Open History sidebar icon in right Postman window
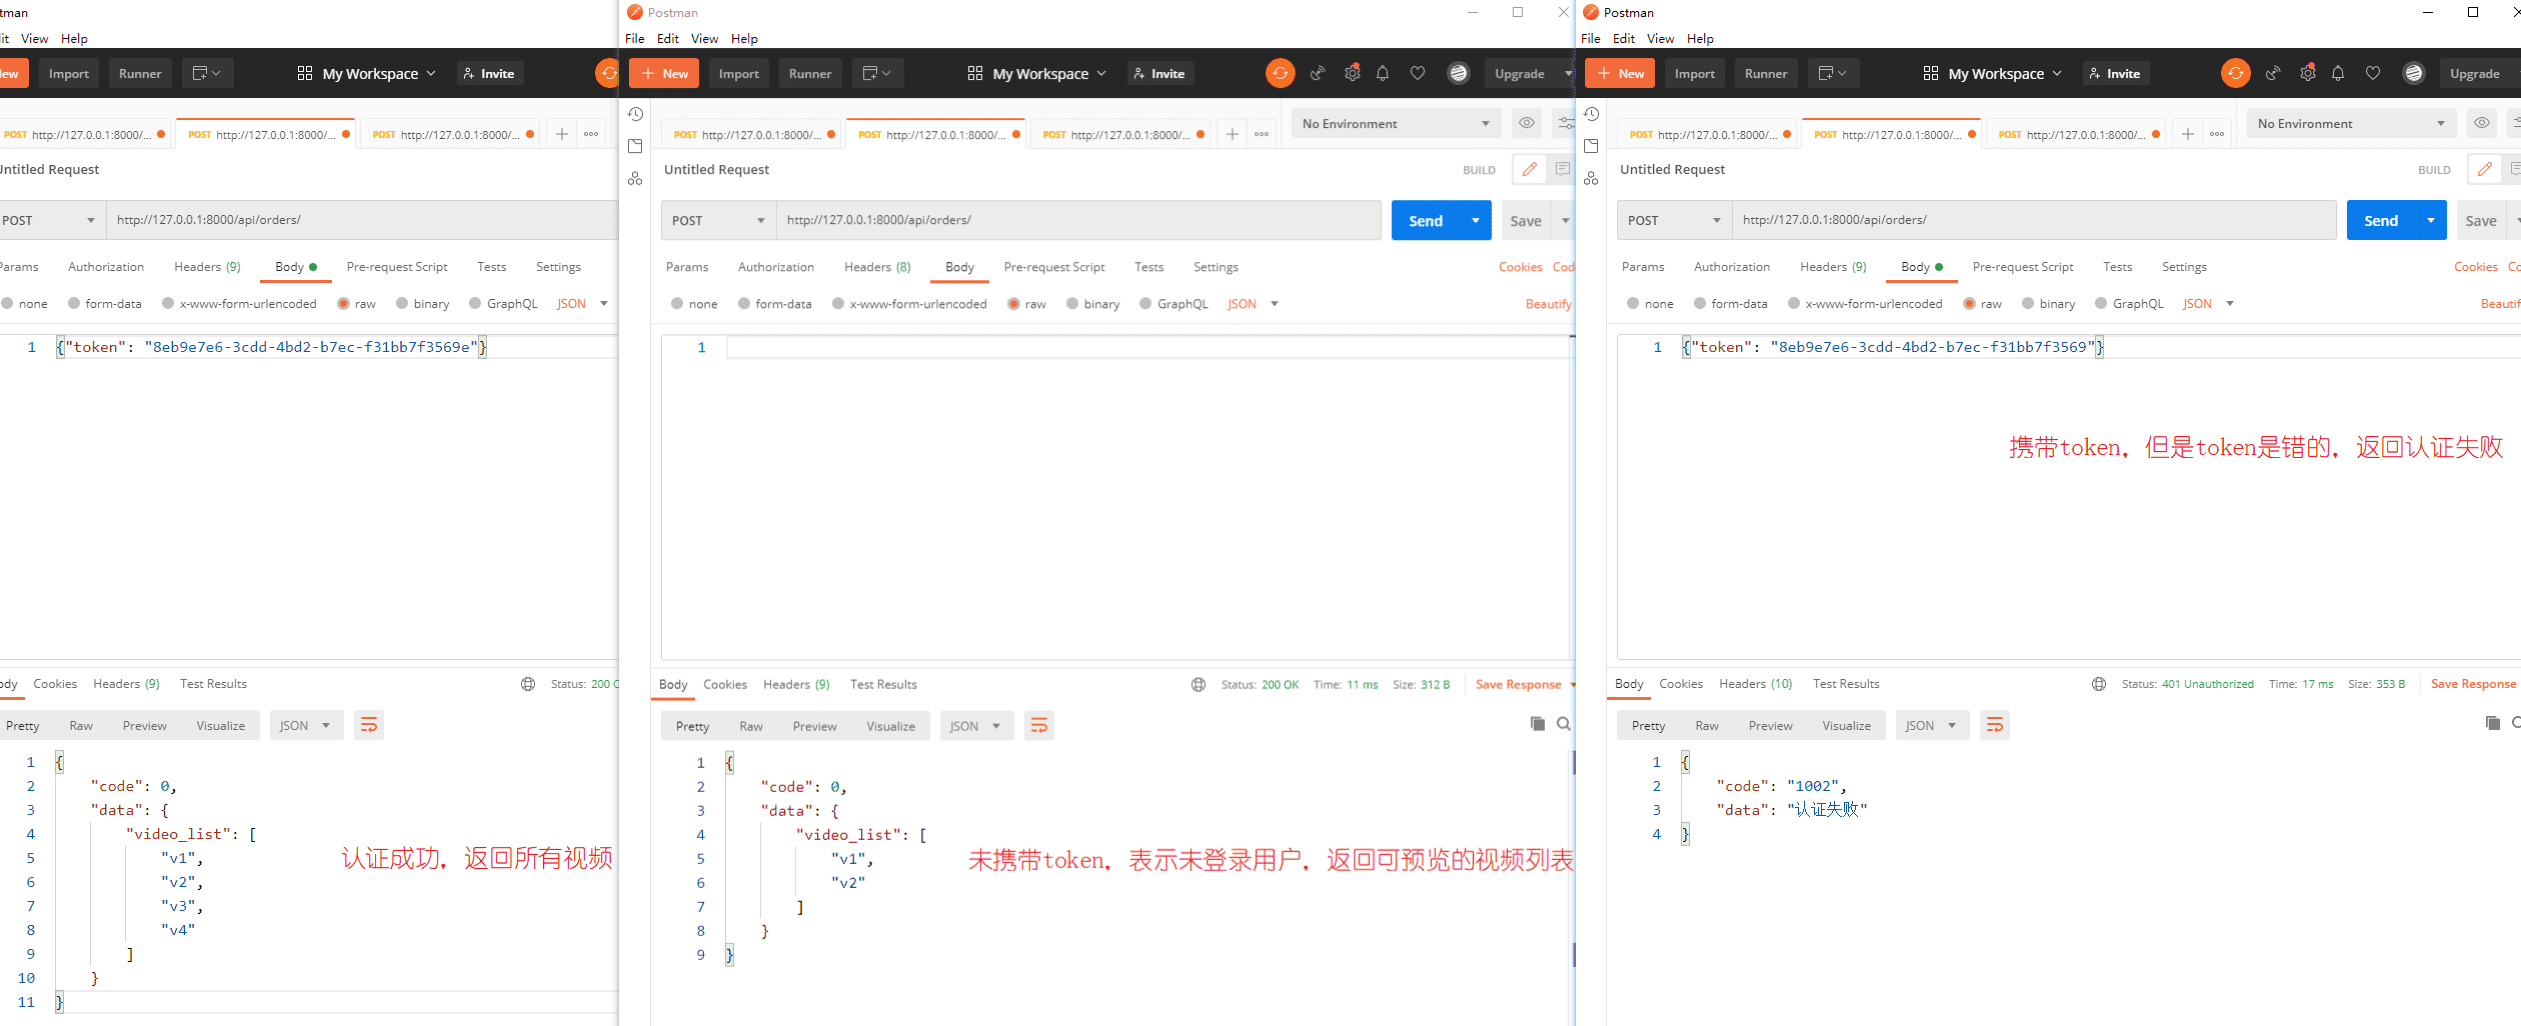This screenshot has height=1026, width=2521. pos(1592,115)
